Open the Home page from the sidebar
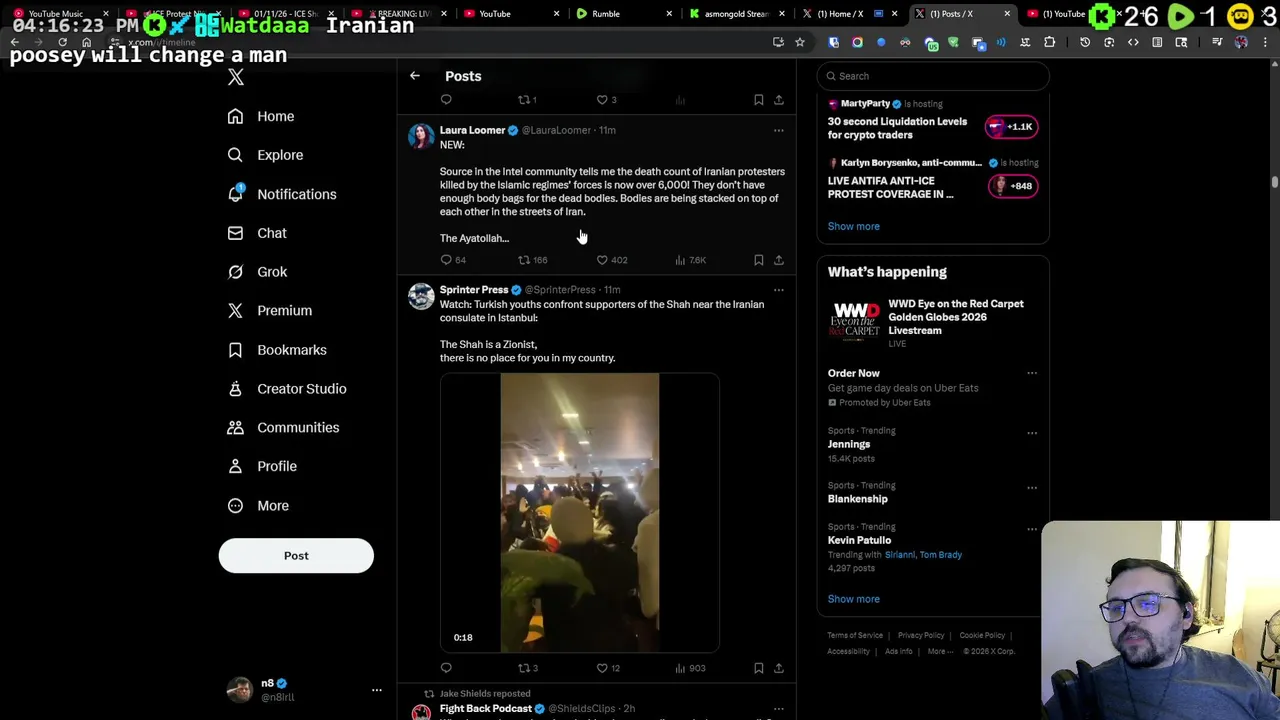 pyautogui.click(x=261, y=116)
